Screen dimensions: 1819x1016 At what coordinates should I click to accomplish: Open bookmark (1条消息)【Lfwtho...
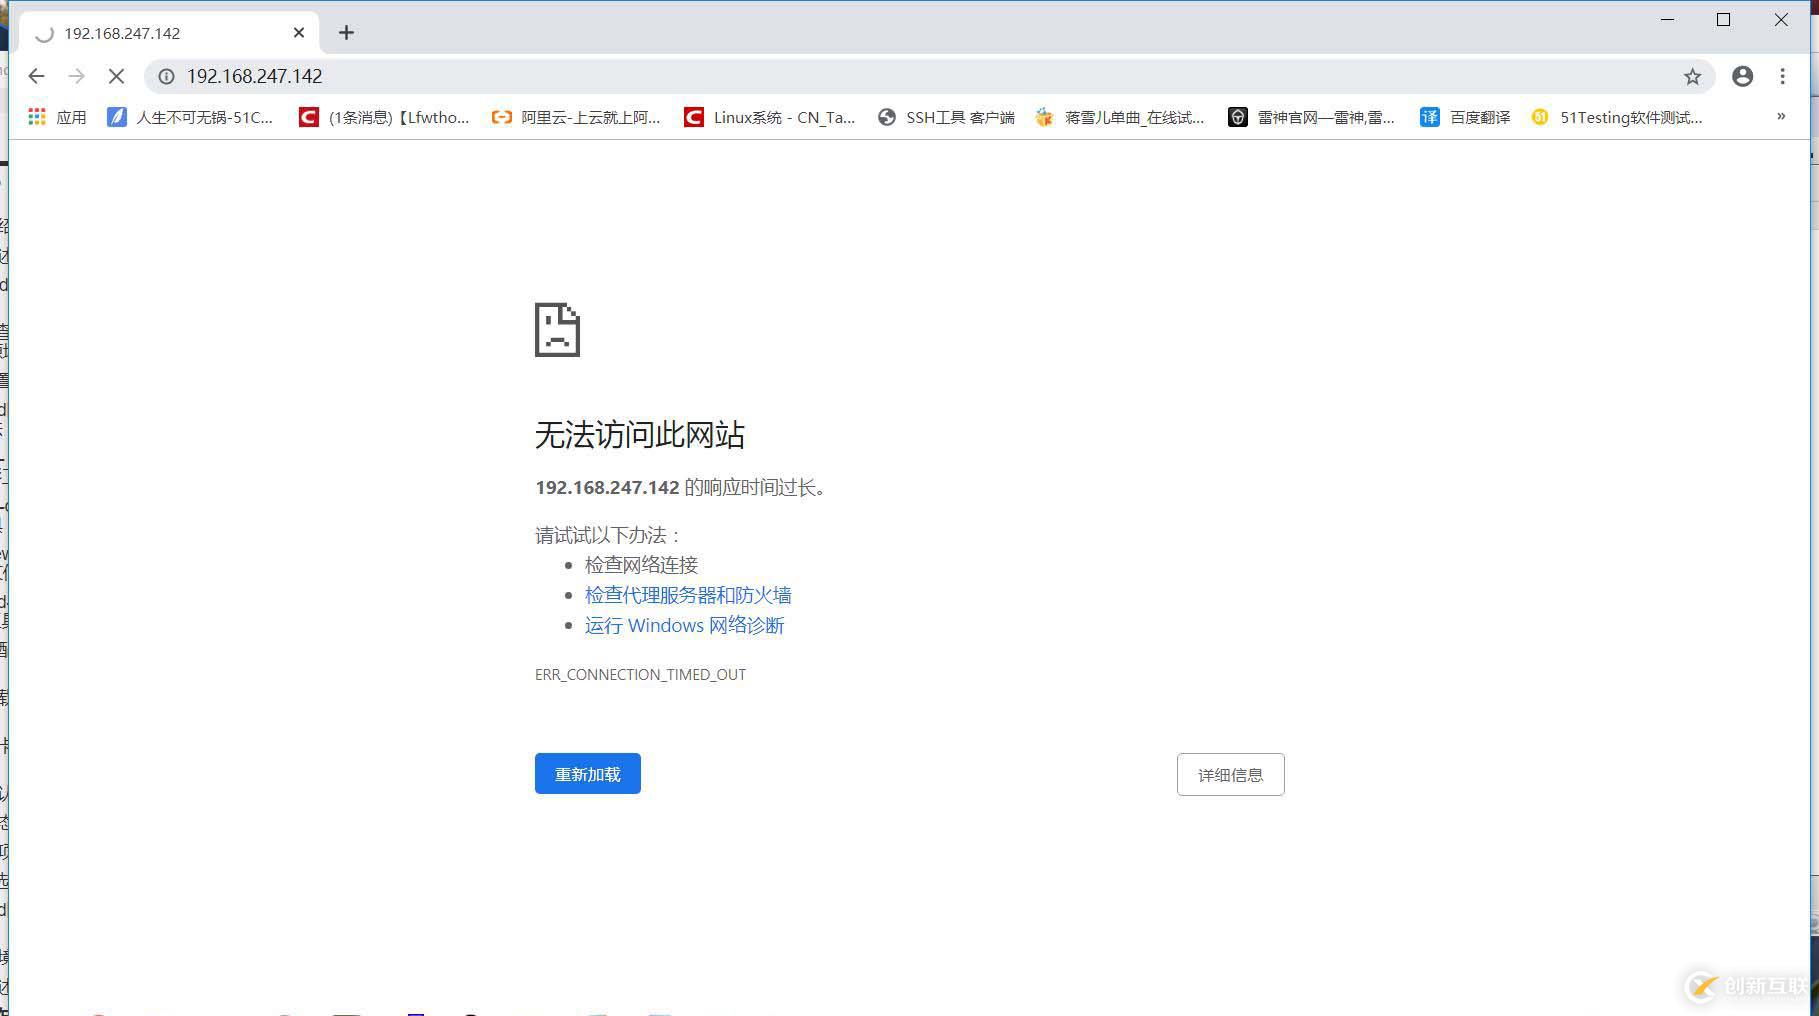pos(384,117)
